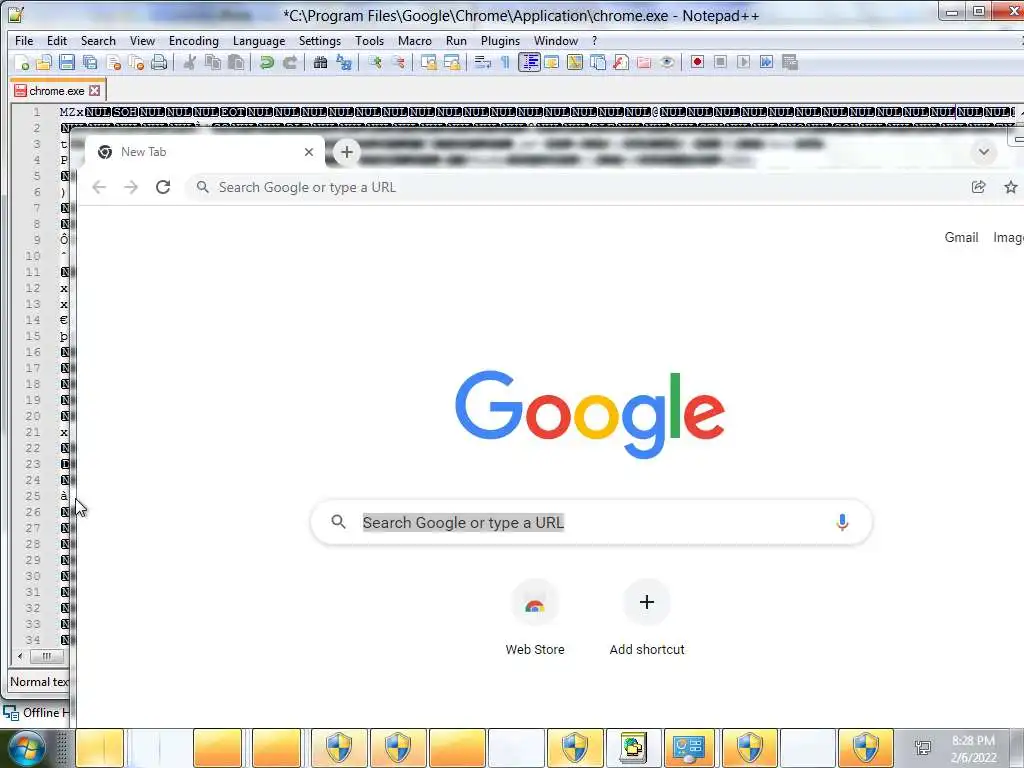The width and height of the screenshot is (1024, 768).
Task: Toggle Show All Characters pilcrow icon
Action: click(505, 62)
